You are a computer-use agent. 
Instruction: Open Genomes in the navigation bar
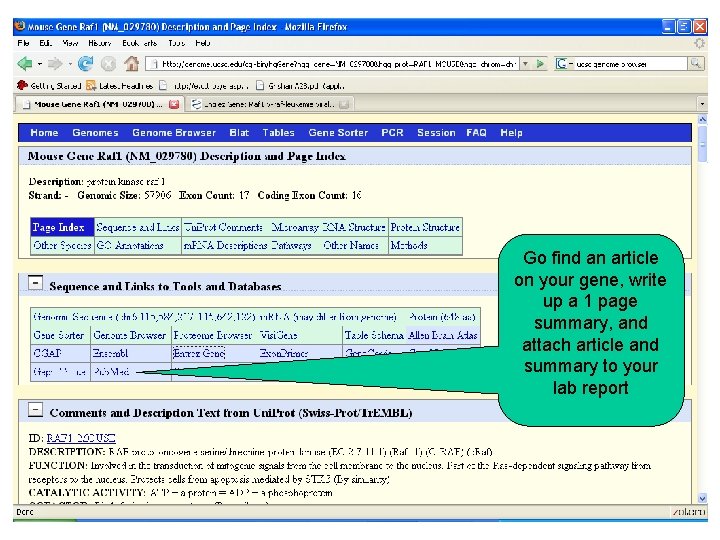(x=95, y=133)
